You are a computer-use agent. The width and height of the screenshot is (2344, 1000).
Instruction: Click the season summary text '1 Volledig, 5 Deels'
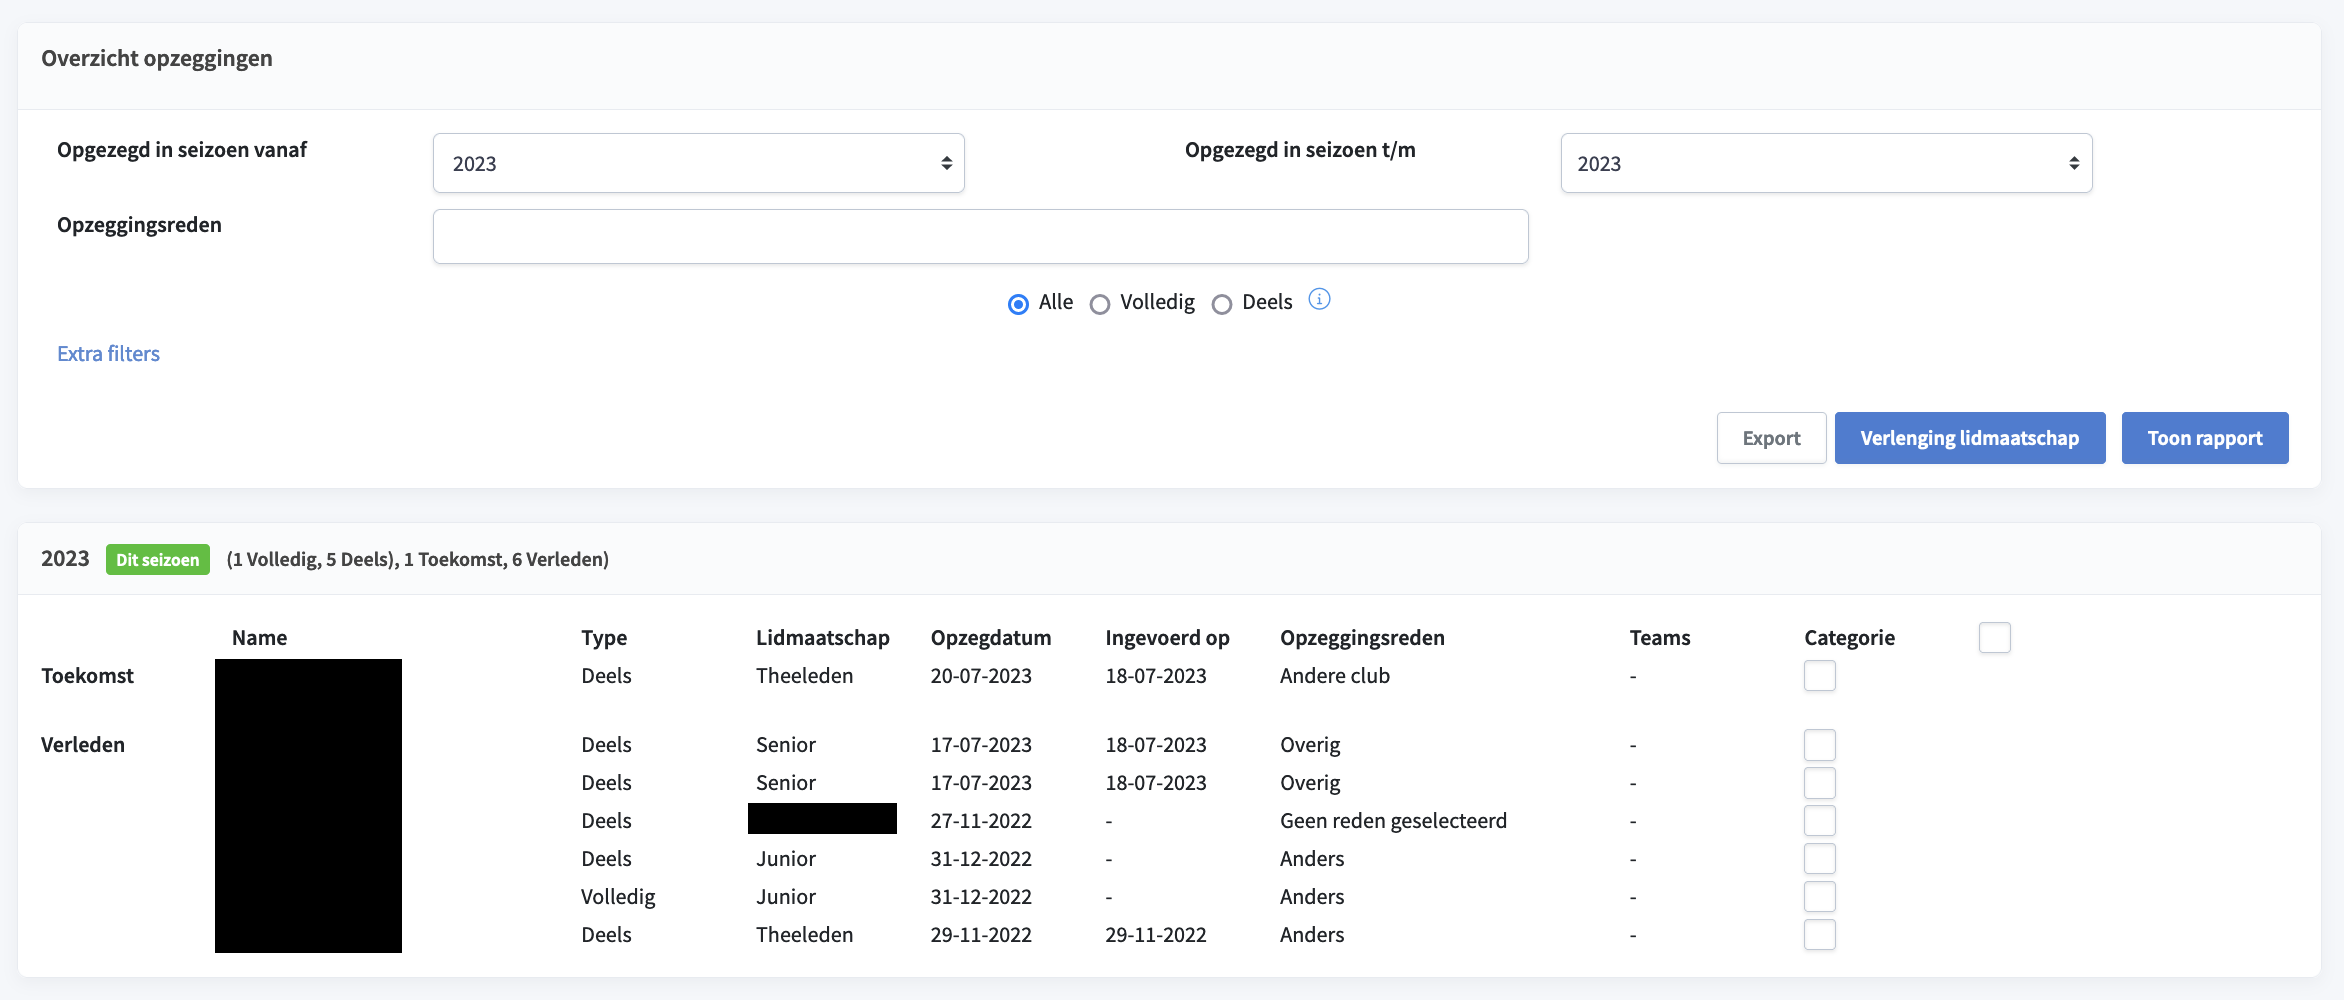click(312, 560)
